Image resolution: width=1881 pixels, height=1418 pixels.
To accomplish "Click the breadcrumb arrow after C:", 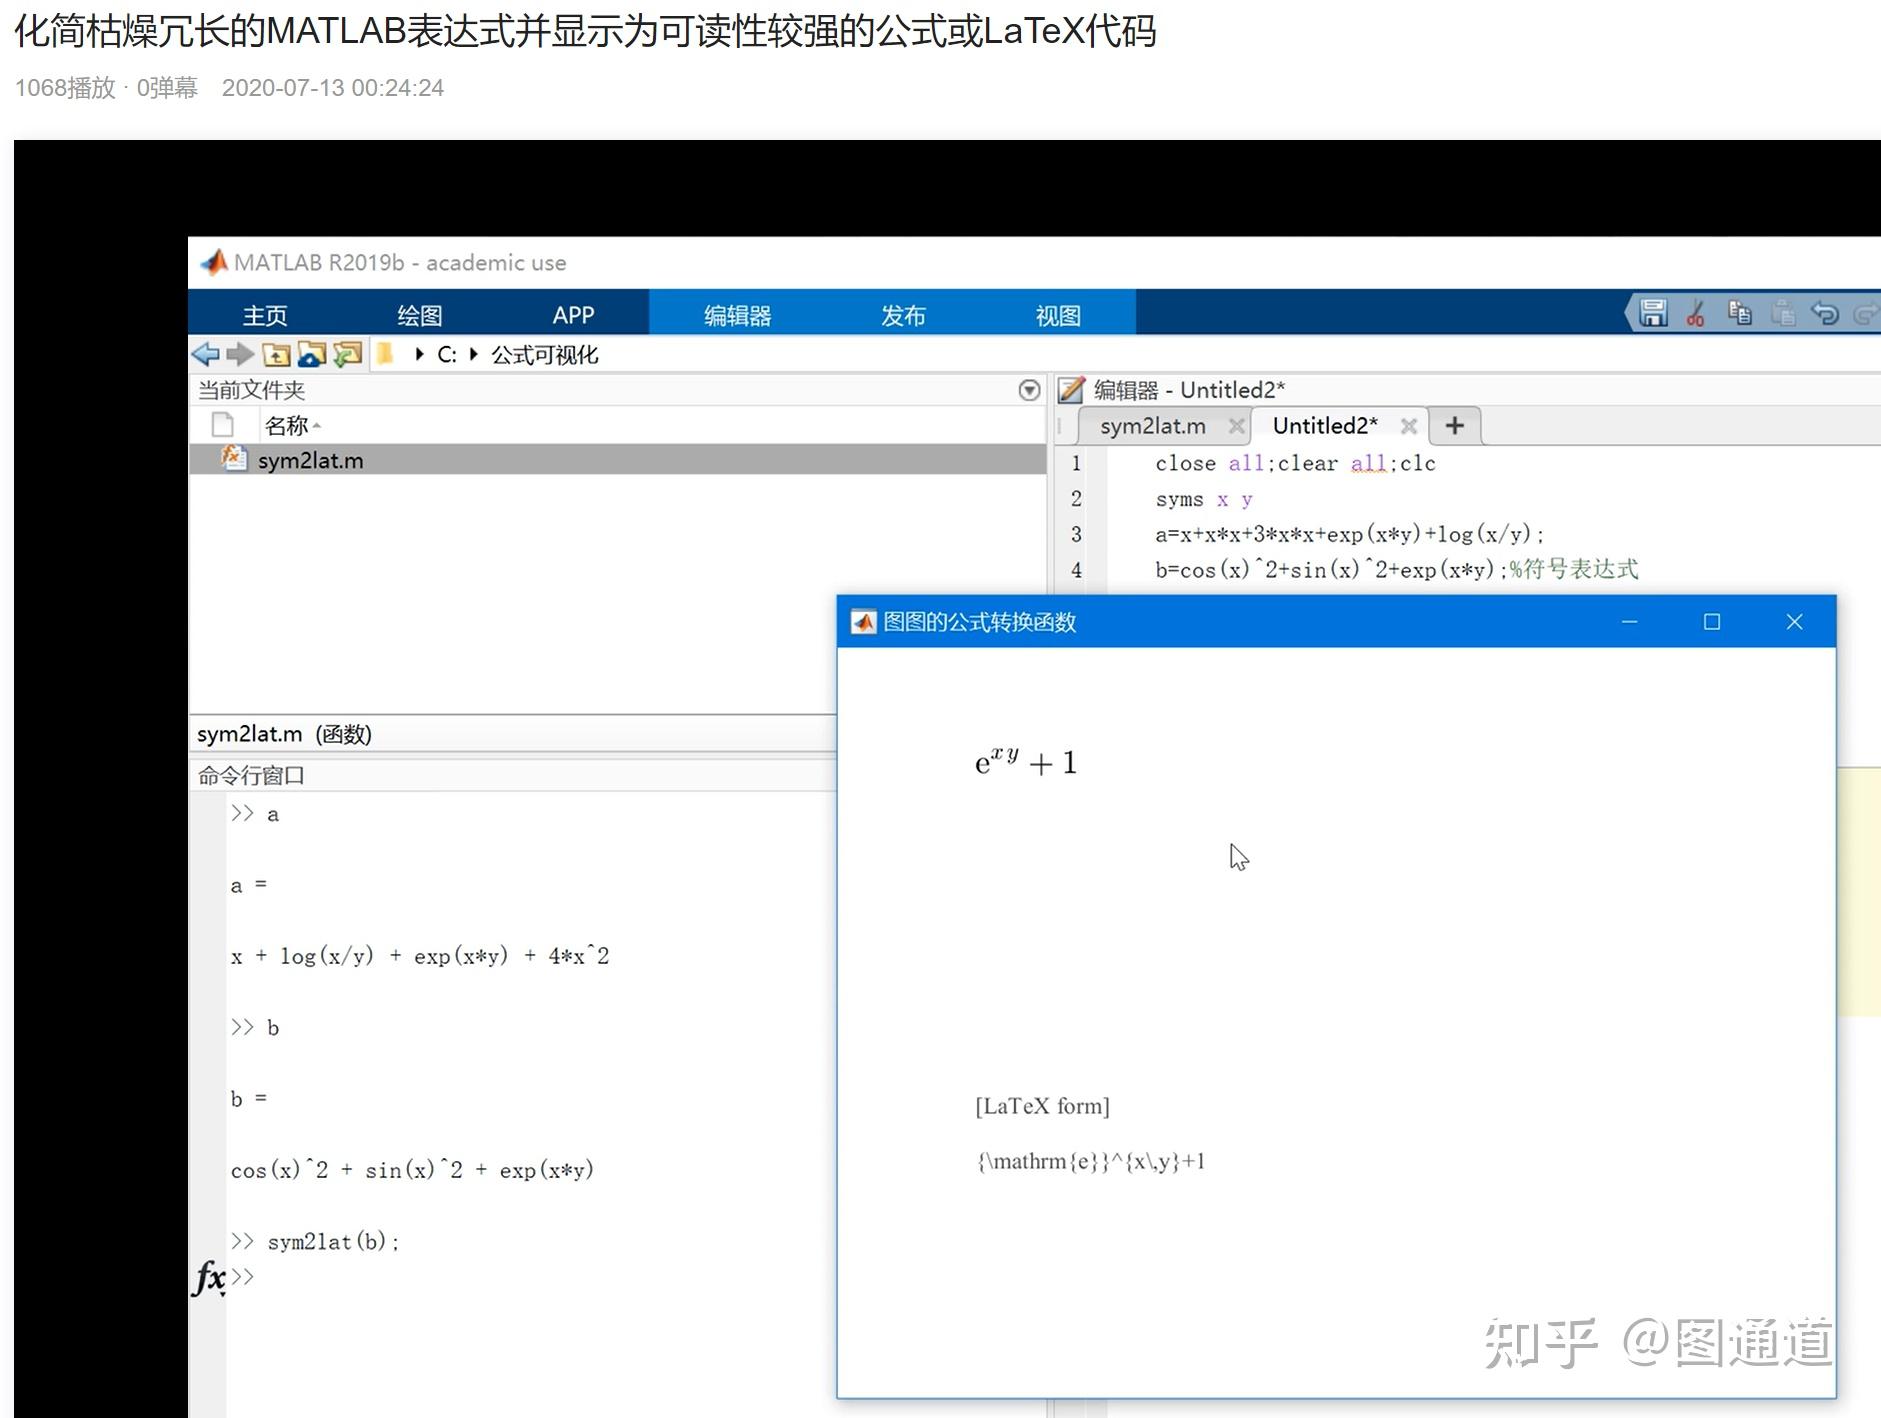I will [473, 355].
